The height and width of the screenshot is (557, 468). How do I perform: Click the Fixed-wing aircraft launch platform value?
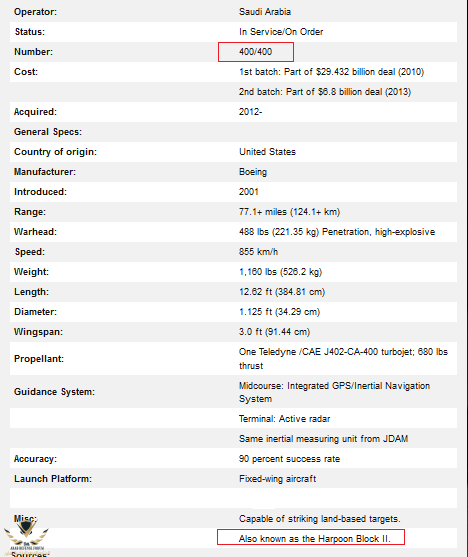pyautogui.click(x=277, y=479)
